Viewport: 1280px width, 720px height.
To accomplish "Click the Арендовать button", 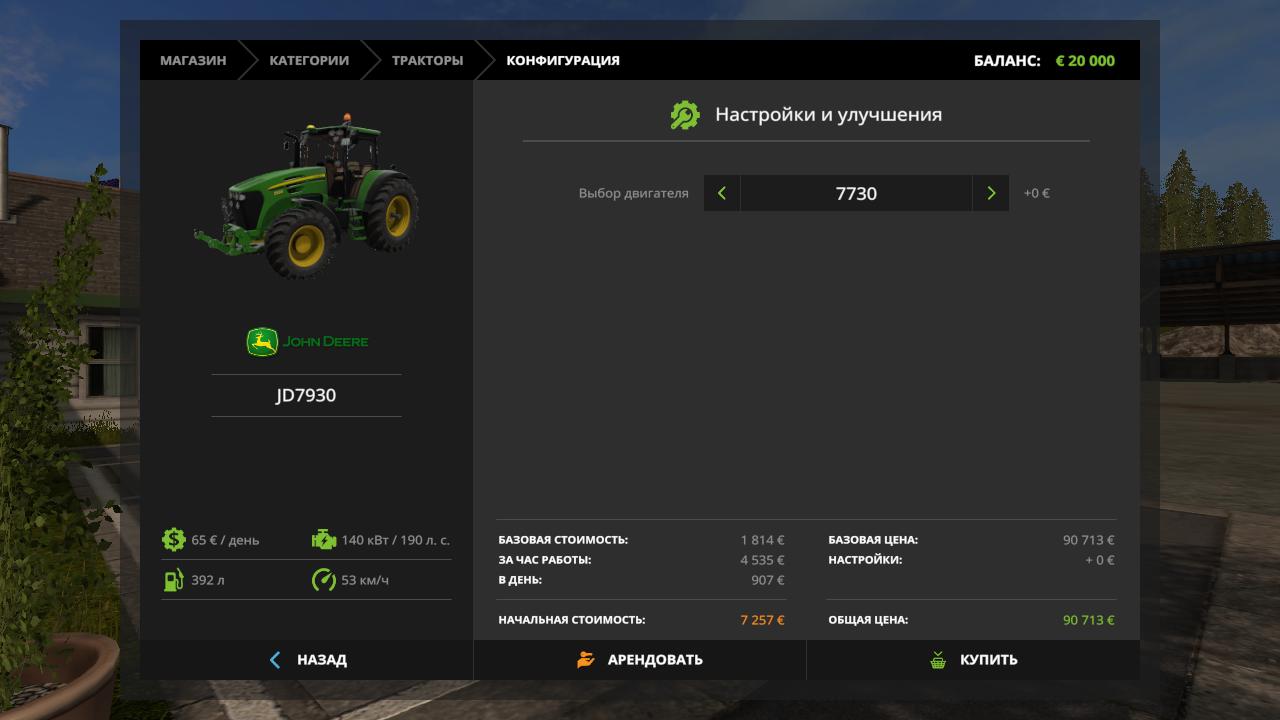I will [640, 660].
